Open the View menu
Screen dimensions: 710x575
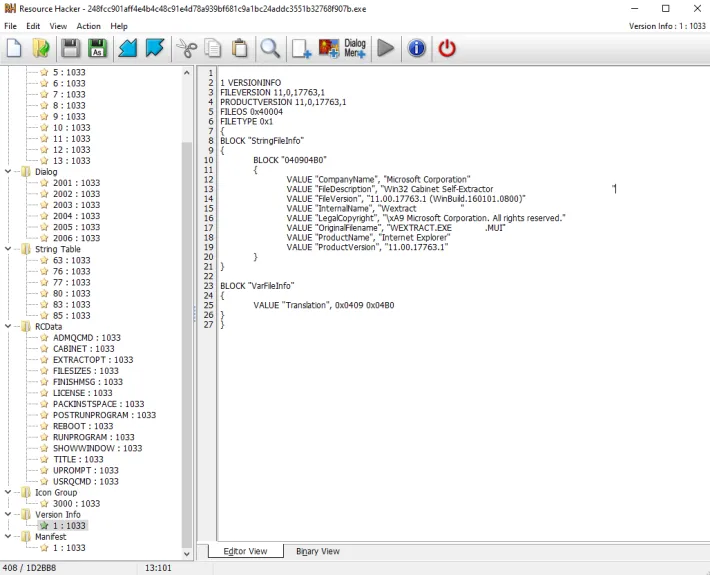[58, 26]
